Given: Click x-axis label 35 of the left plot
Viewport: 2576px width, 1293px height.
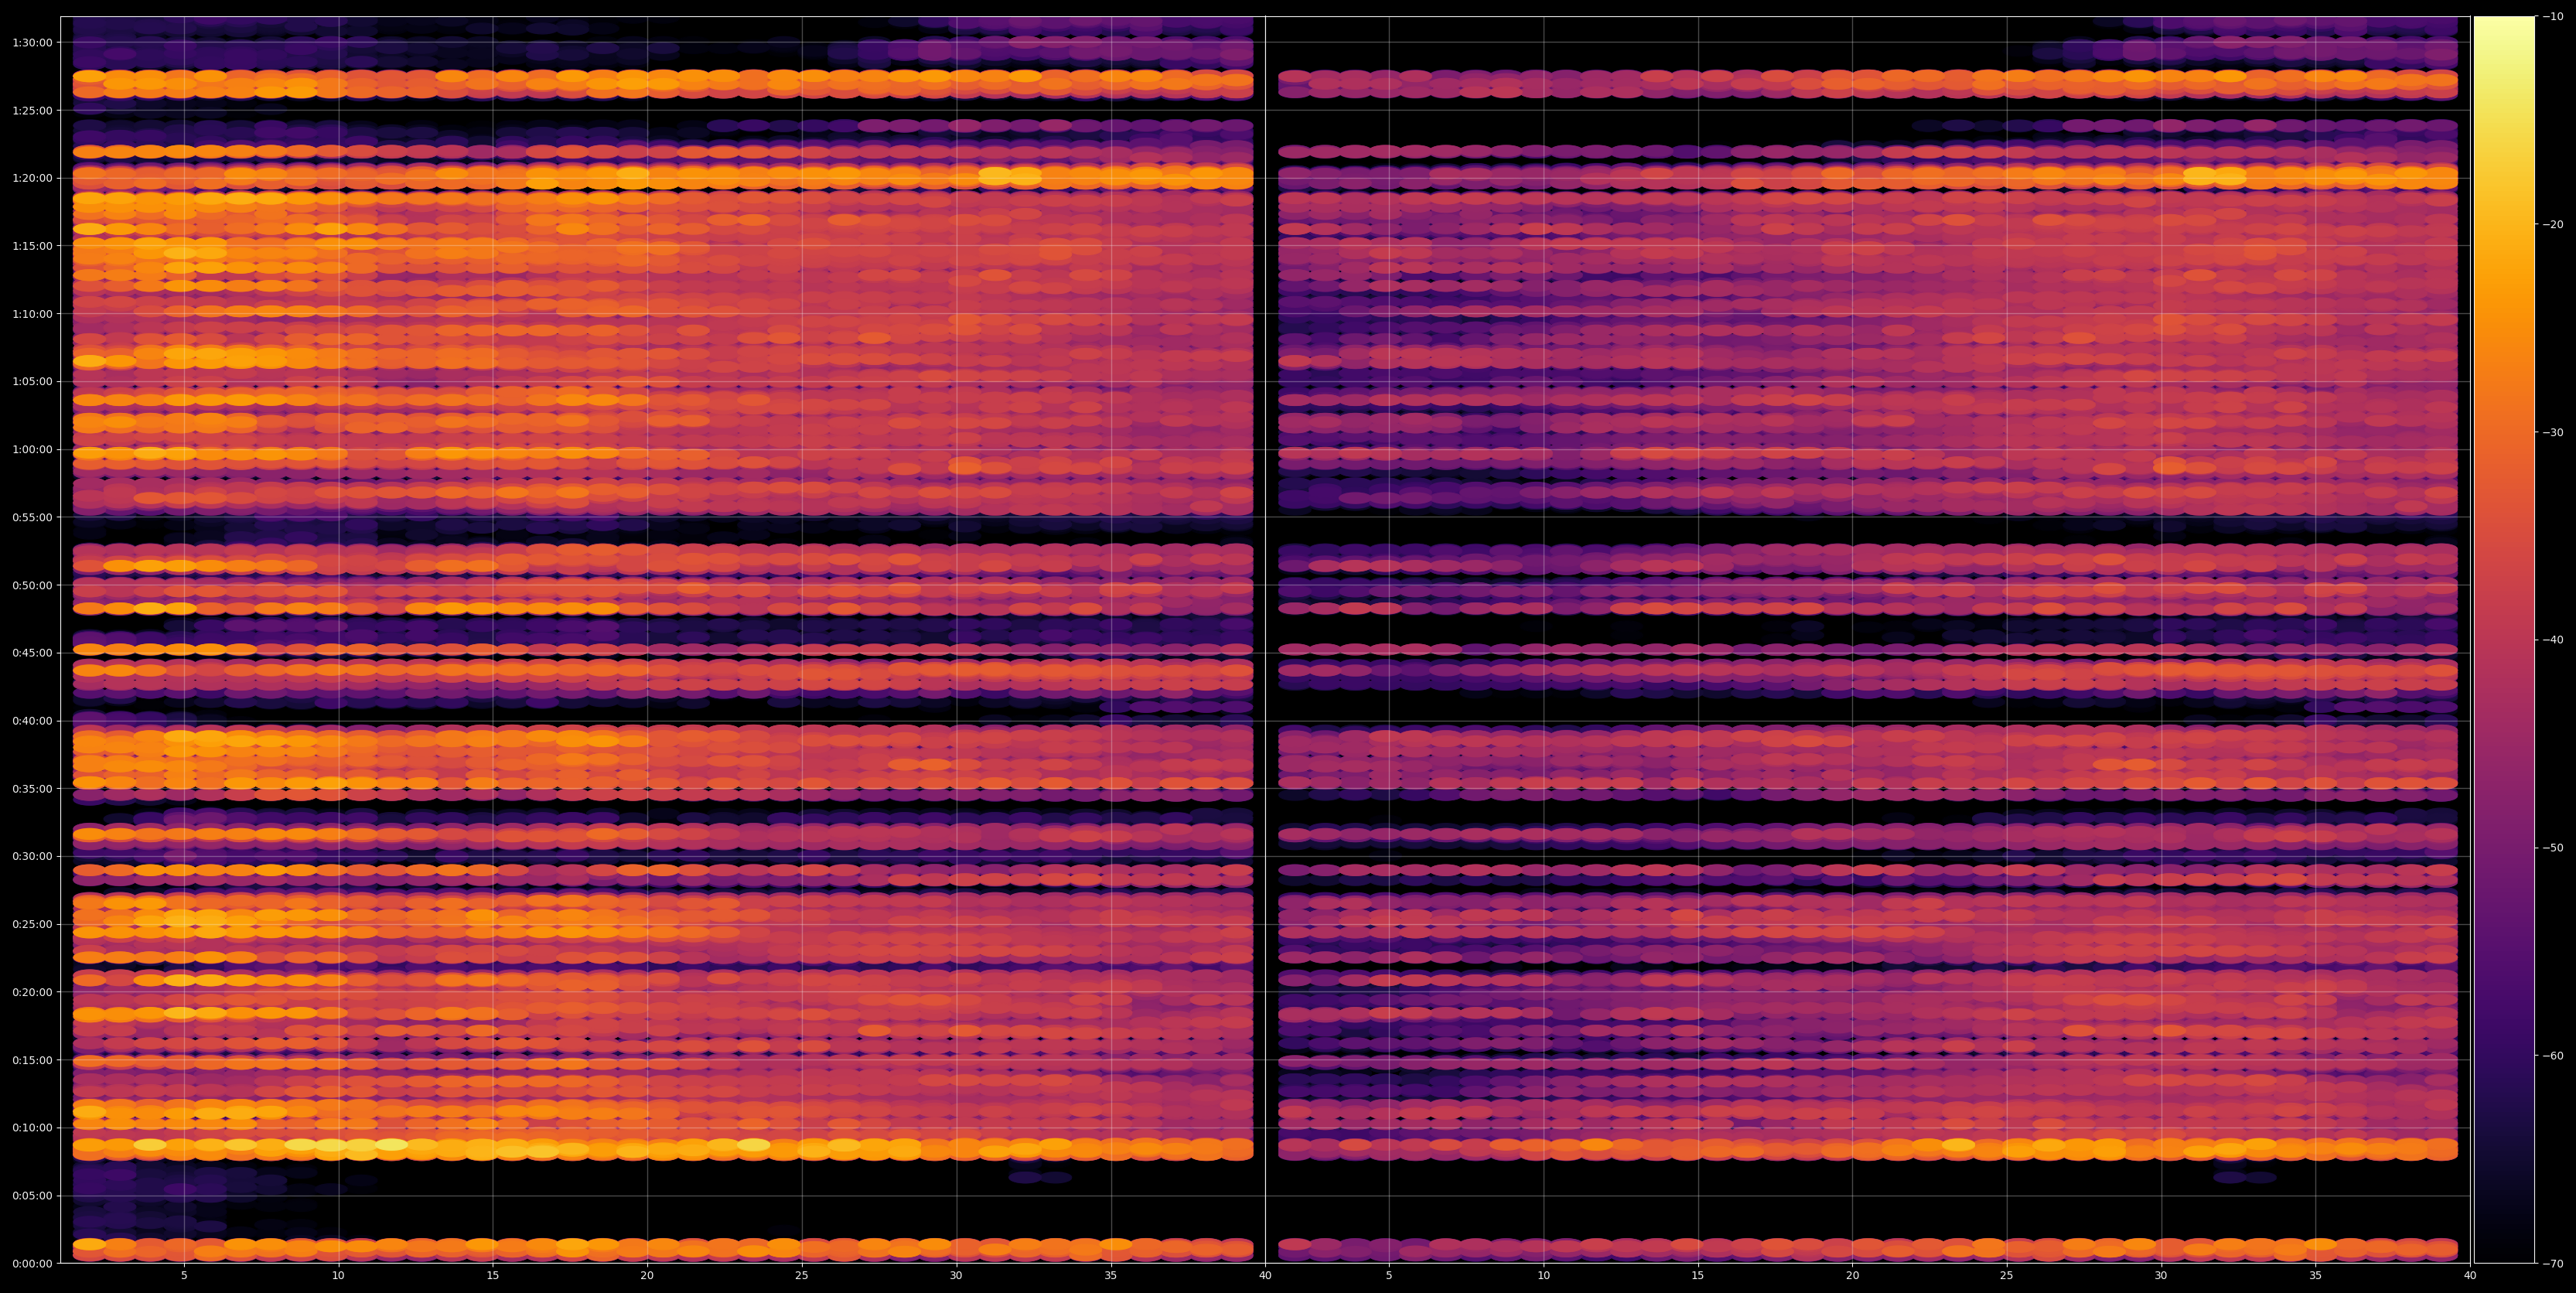Looking at the screenshot, I should [1111, 1276].
